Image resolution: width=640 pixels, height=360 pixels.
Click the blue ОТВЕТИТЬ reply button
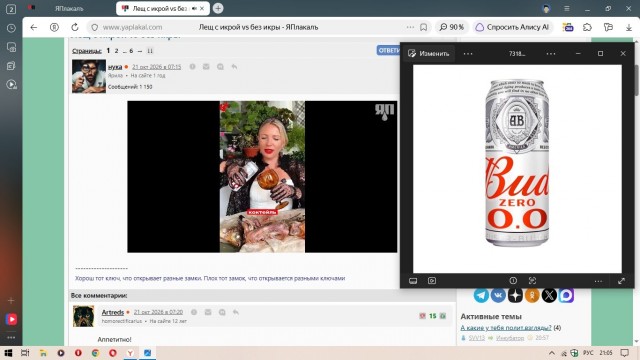[x=389, y=51]
